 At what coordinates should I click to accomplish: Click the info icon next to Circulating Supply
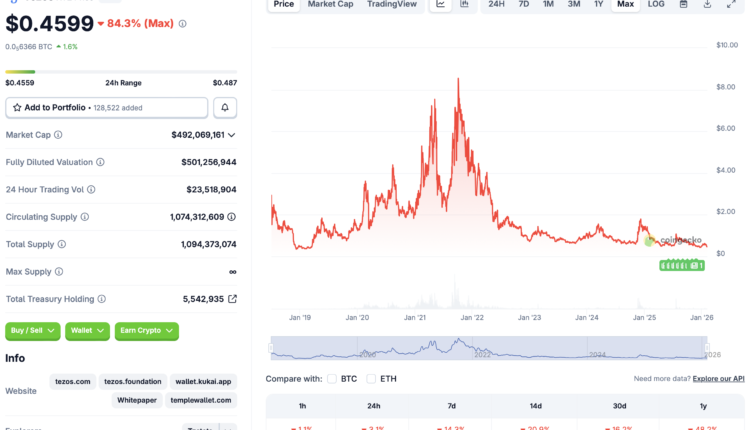pyautogui.click(x=84, y=217)
